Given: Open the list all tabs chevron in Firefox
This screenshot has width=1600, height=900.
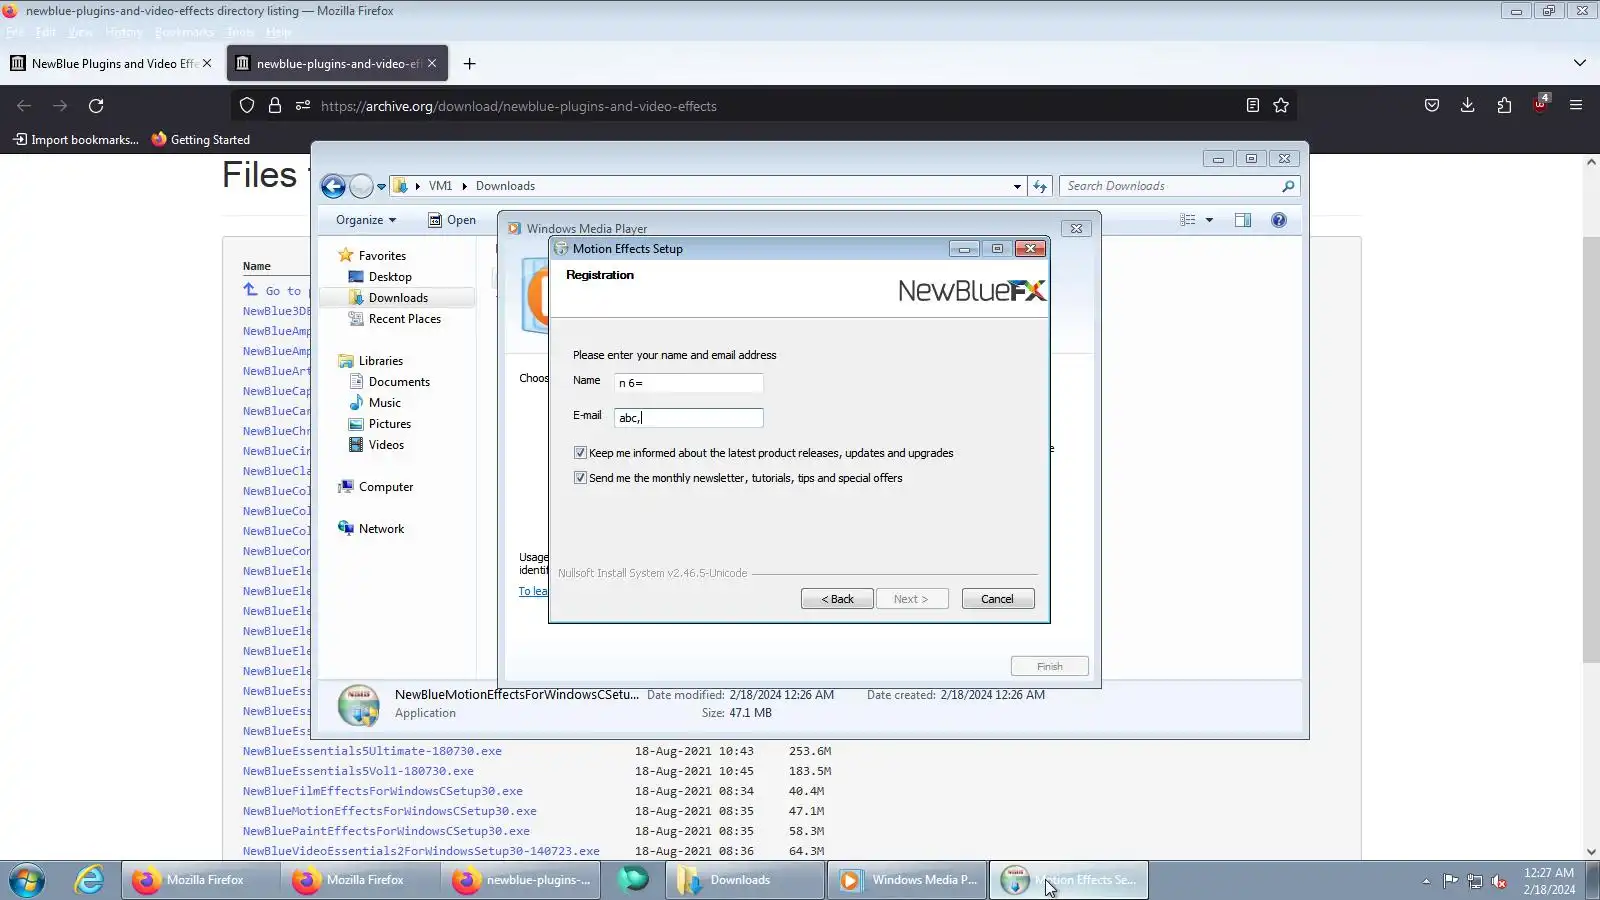Looking at the screenshot, I should point(1580,63).
